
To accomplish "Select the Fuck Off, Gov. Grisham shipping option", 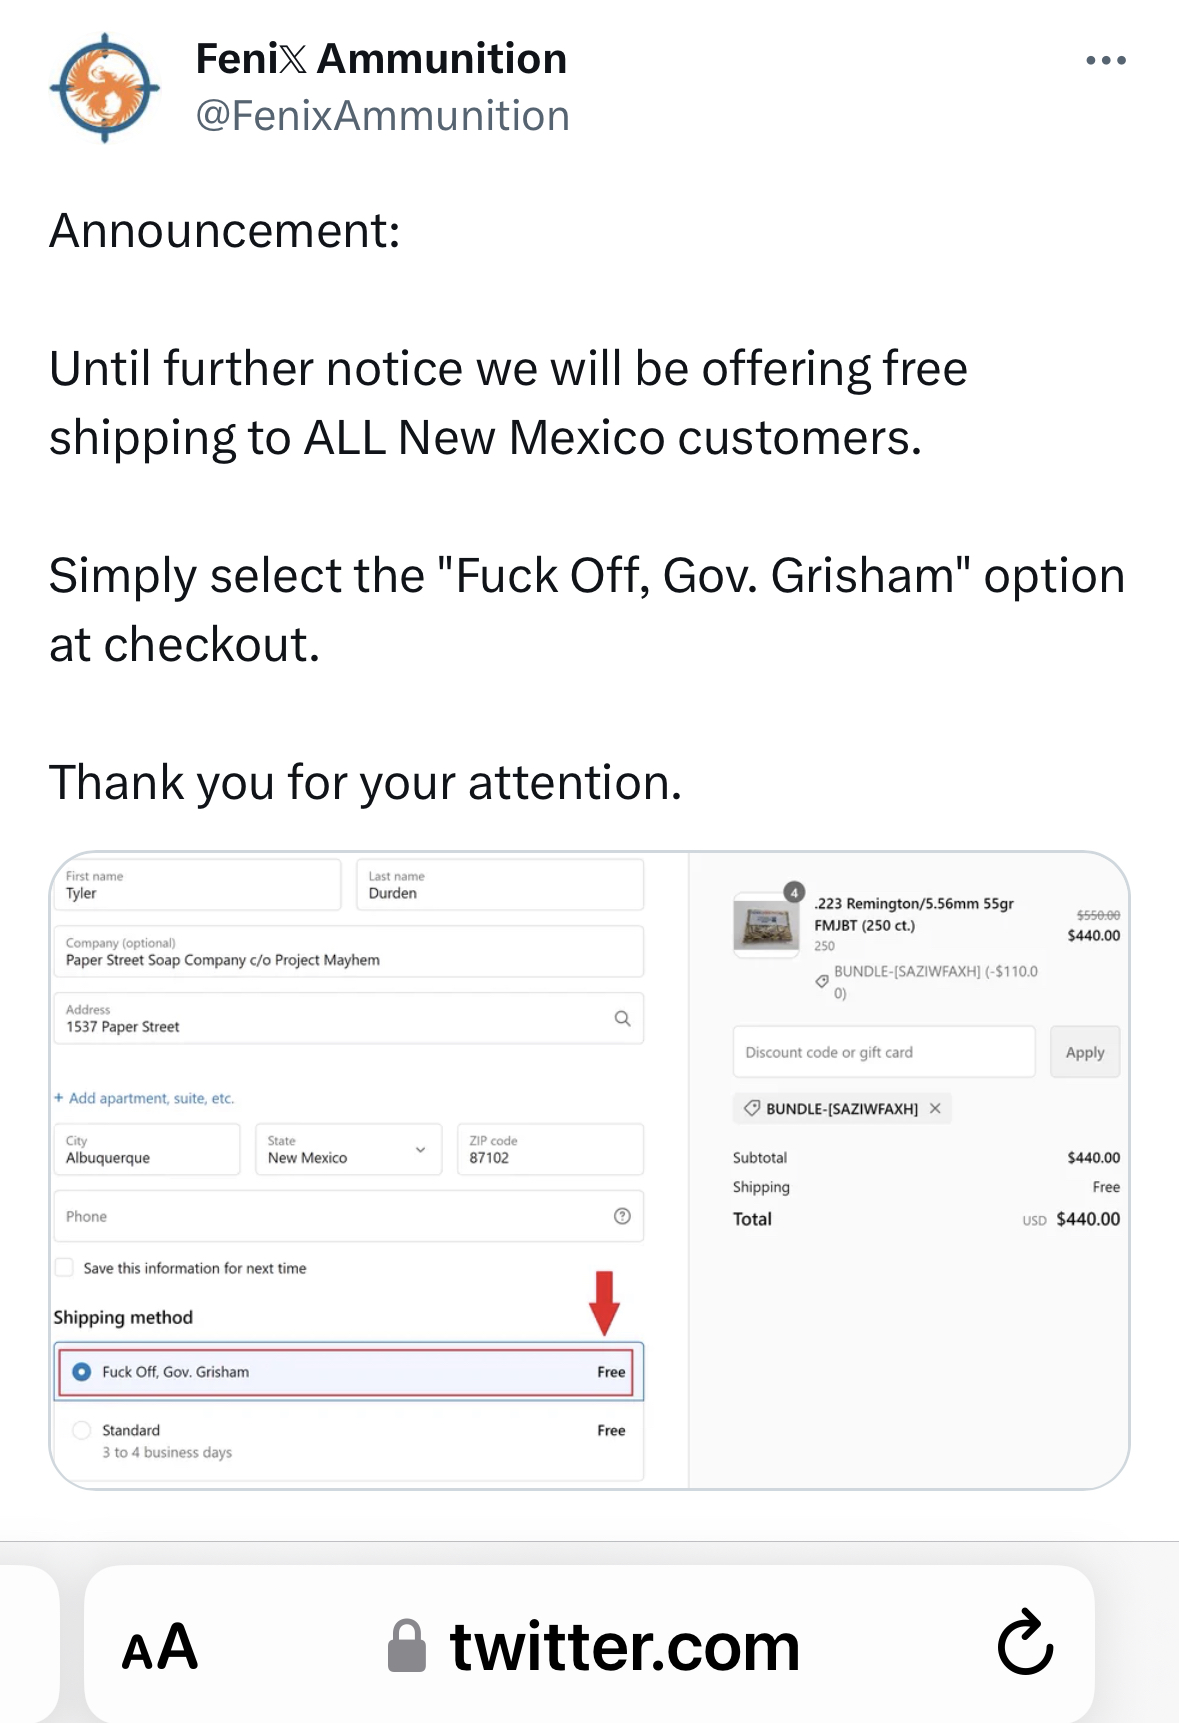I will pyautogui.click(x=349, y=1372).
